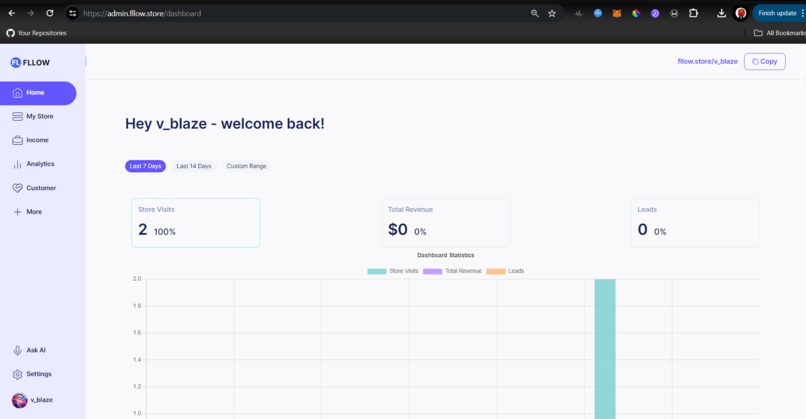This screenshot has width=806, height=419.
Task: Click the blue round extension icon
Action: (x=598, y=13)
